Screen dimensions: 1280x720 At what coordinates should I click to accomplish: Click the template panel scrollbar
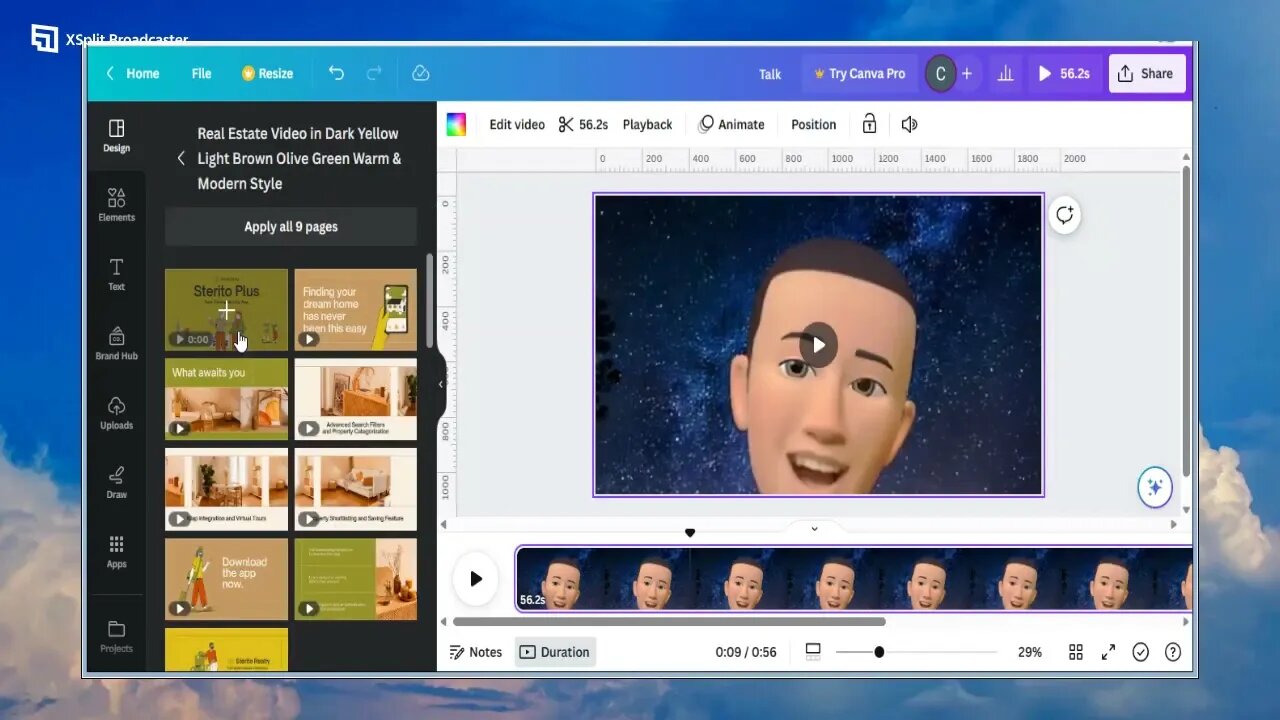tap(430, 300)
